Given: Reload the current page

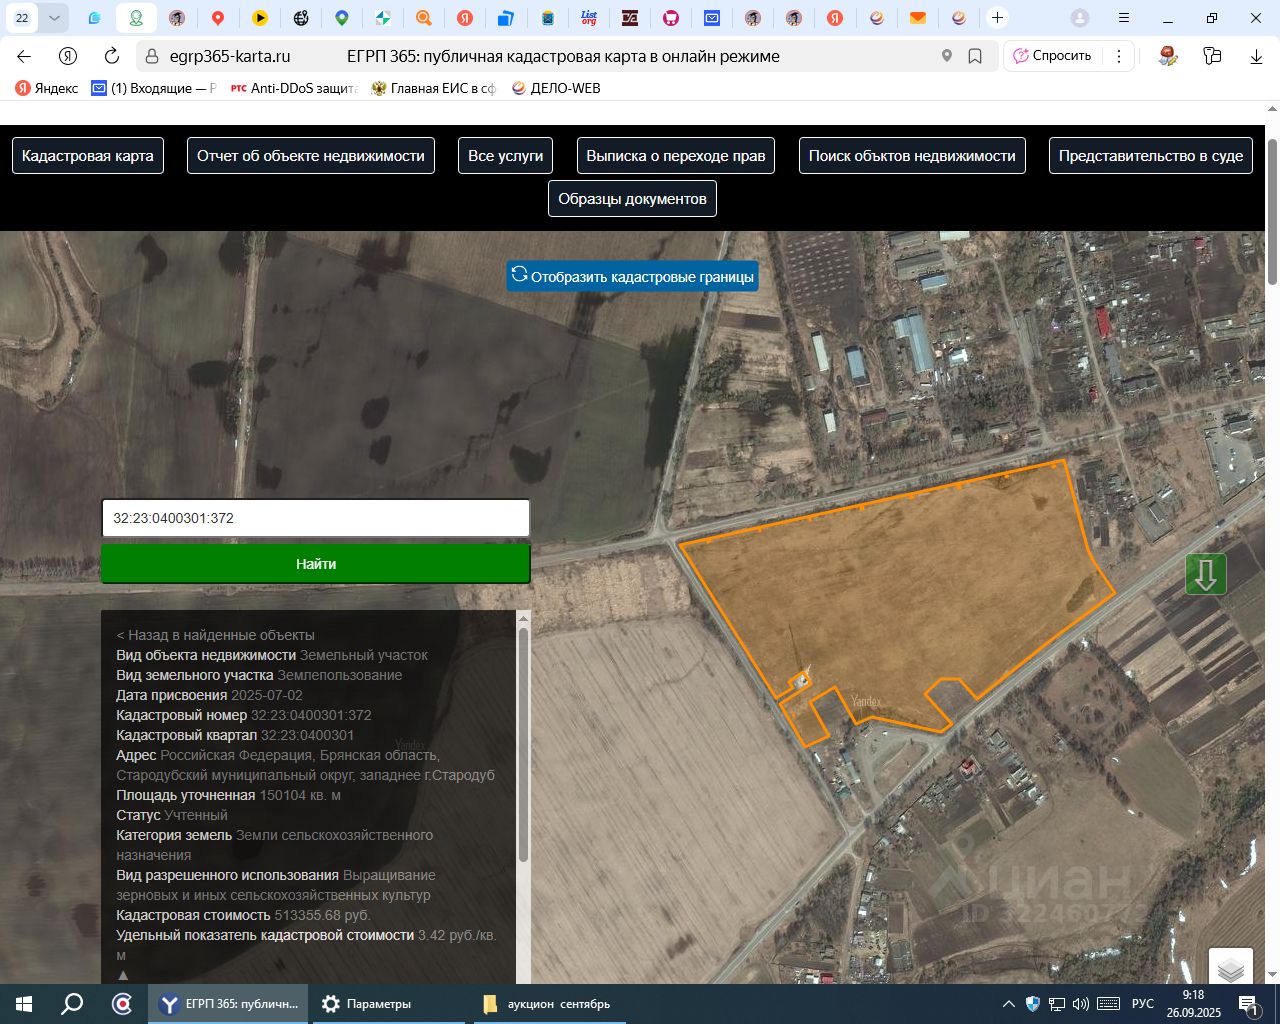Looking at the screenshot, I should [112, 56].
